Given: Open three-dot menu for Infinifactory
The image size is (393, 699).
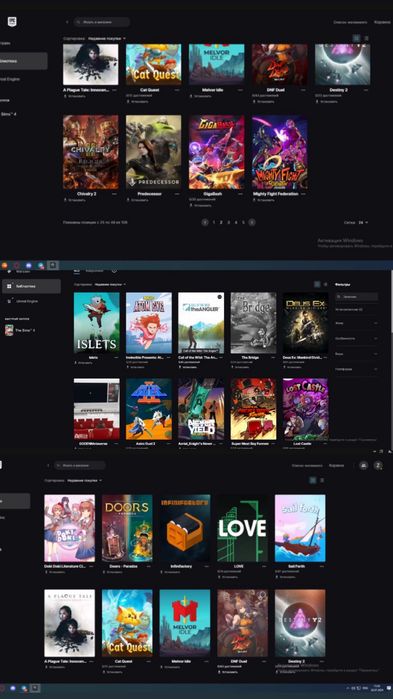Looking at the screenshot, I should (207, 566).
